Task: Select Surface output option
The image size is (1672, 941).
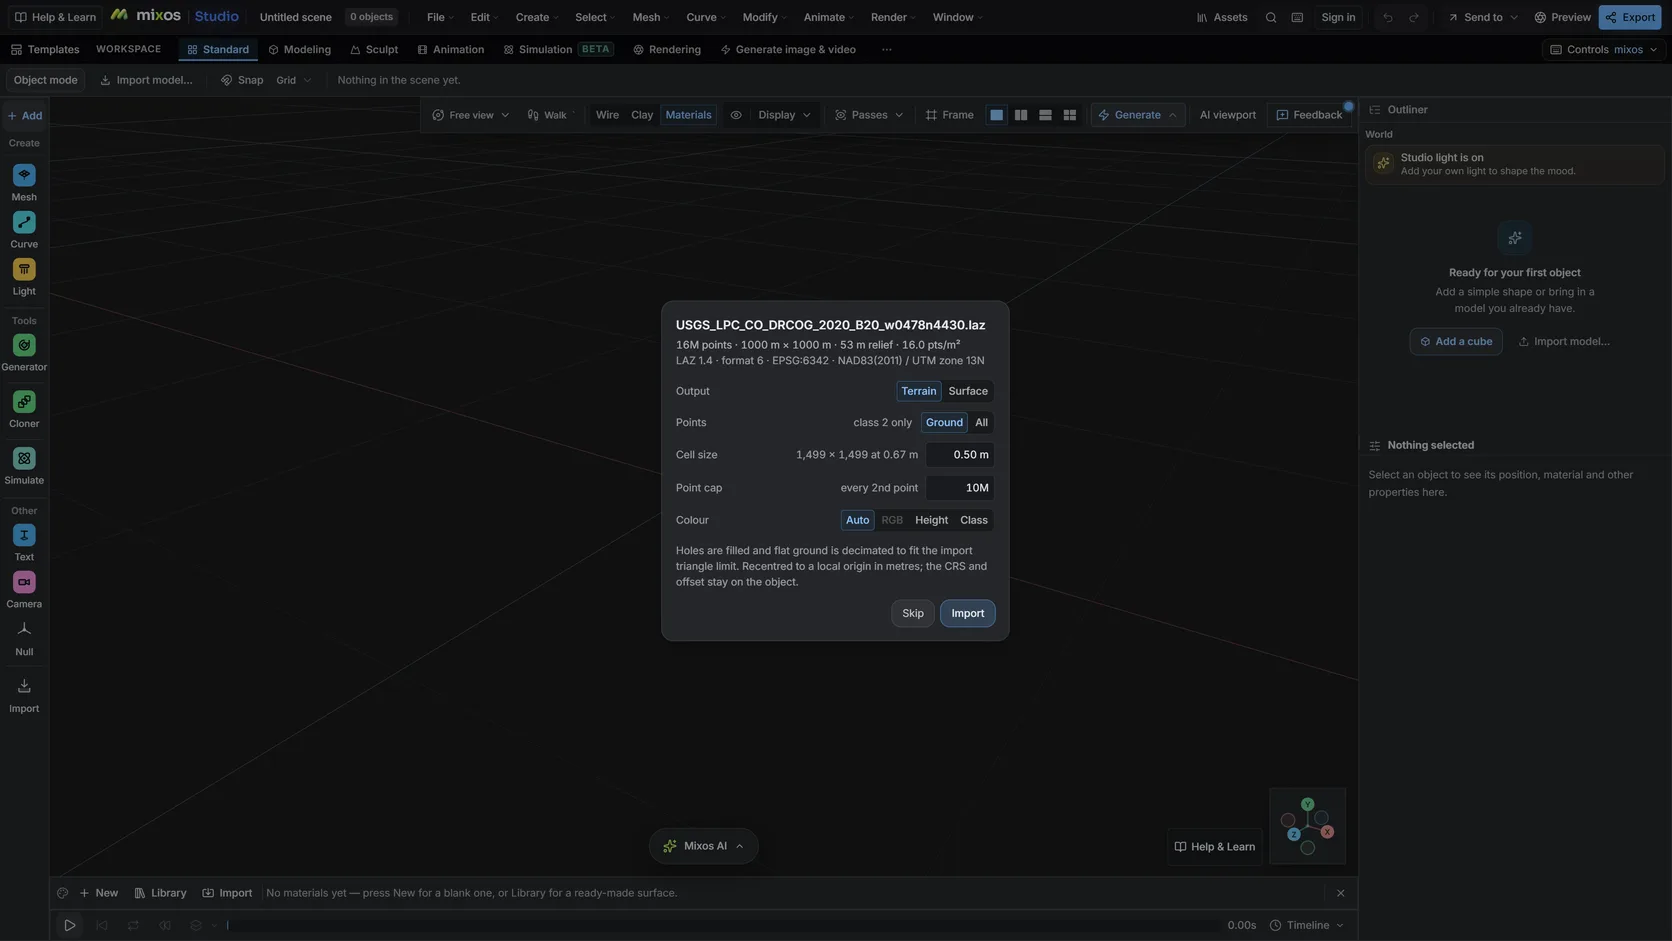Action: (x=968, y=391)
